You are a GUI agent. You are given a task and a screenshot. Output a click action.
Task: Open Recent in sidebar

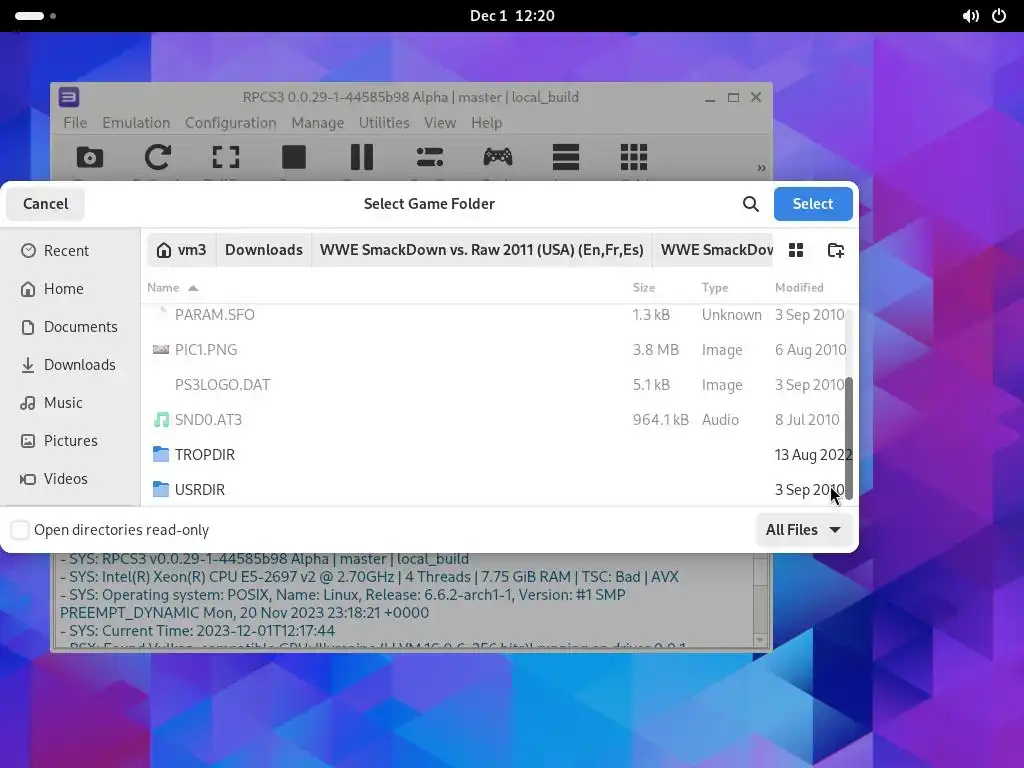click(71, 251)
